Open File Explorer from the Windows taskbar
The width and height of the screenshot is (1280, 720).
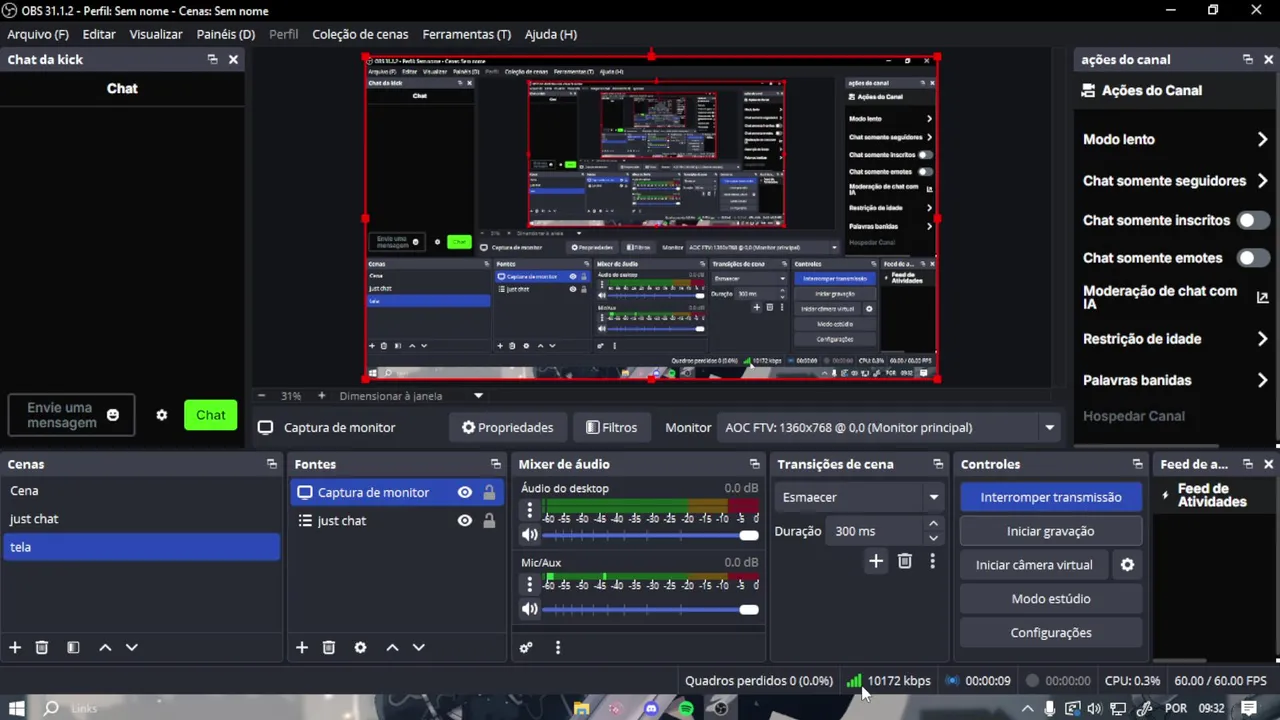581,708
